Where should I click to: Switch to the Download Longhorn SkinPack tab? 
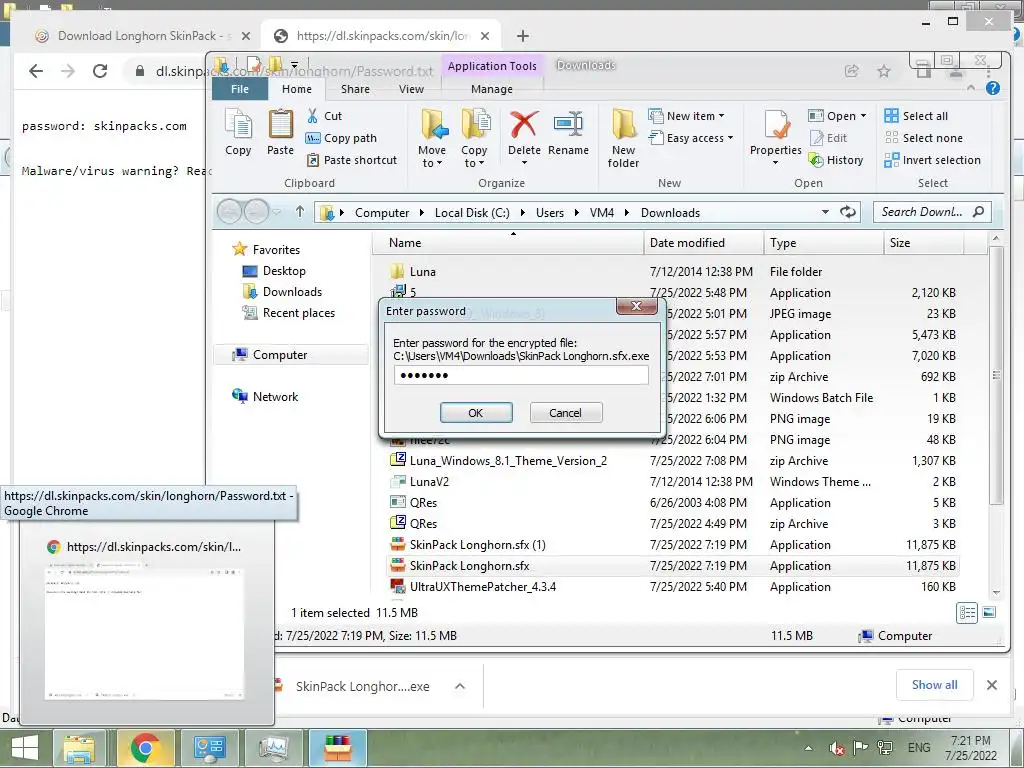pos(143,36)
